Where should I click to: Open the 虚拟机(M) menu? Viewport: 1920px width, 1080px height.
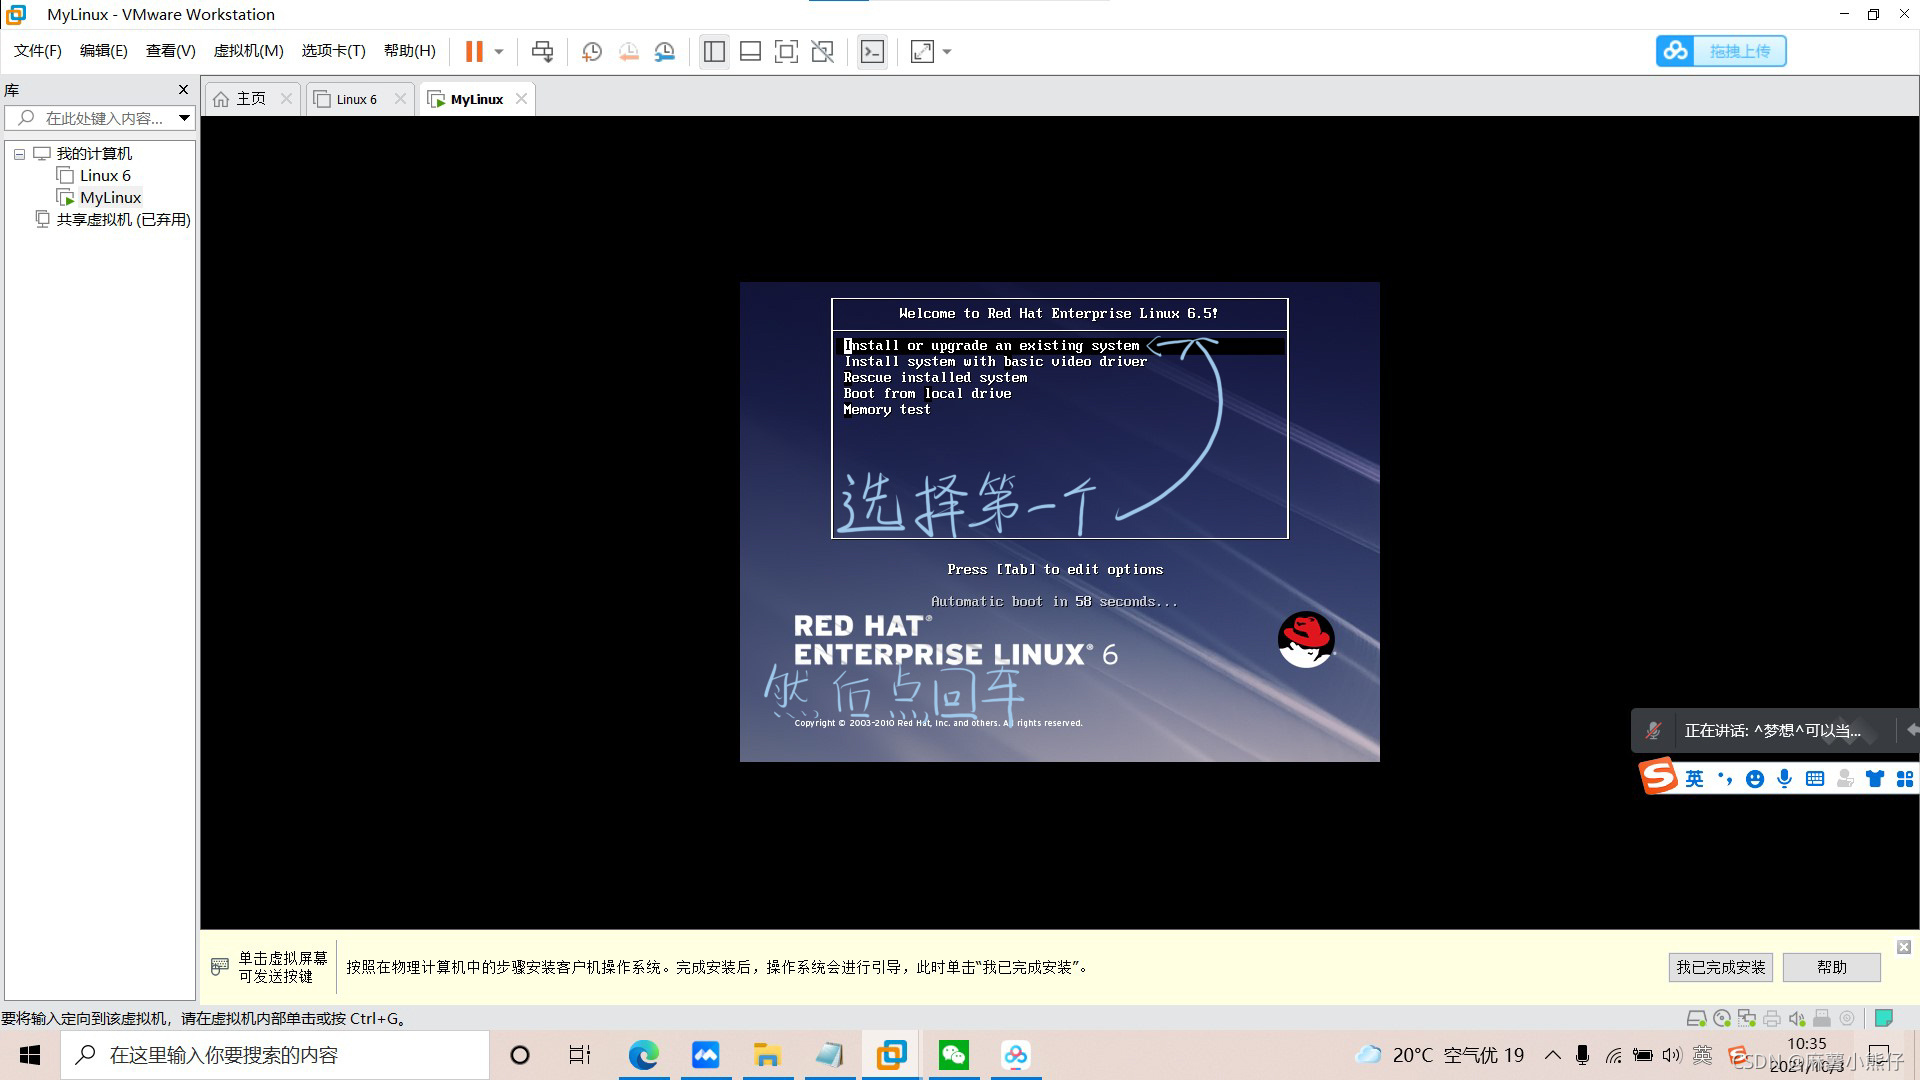pos(248,51)
